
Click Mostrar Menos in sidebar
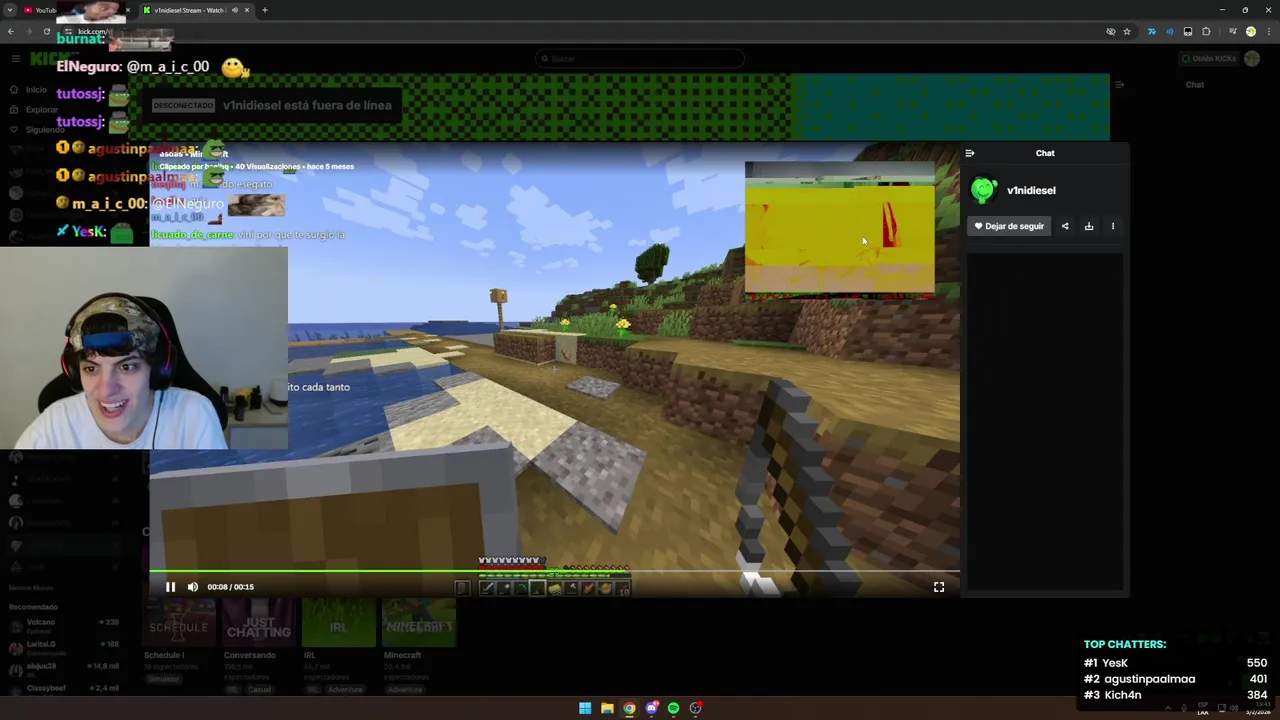[30, 588]
